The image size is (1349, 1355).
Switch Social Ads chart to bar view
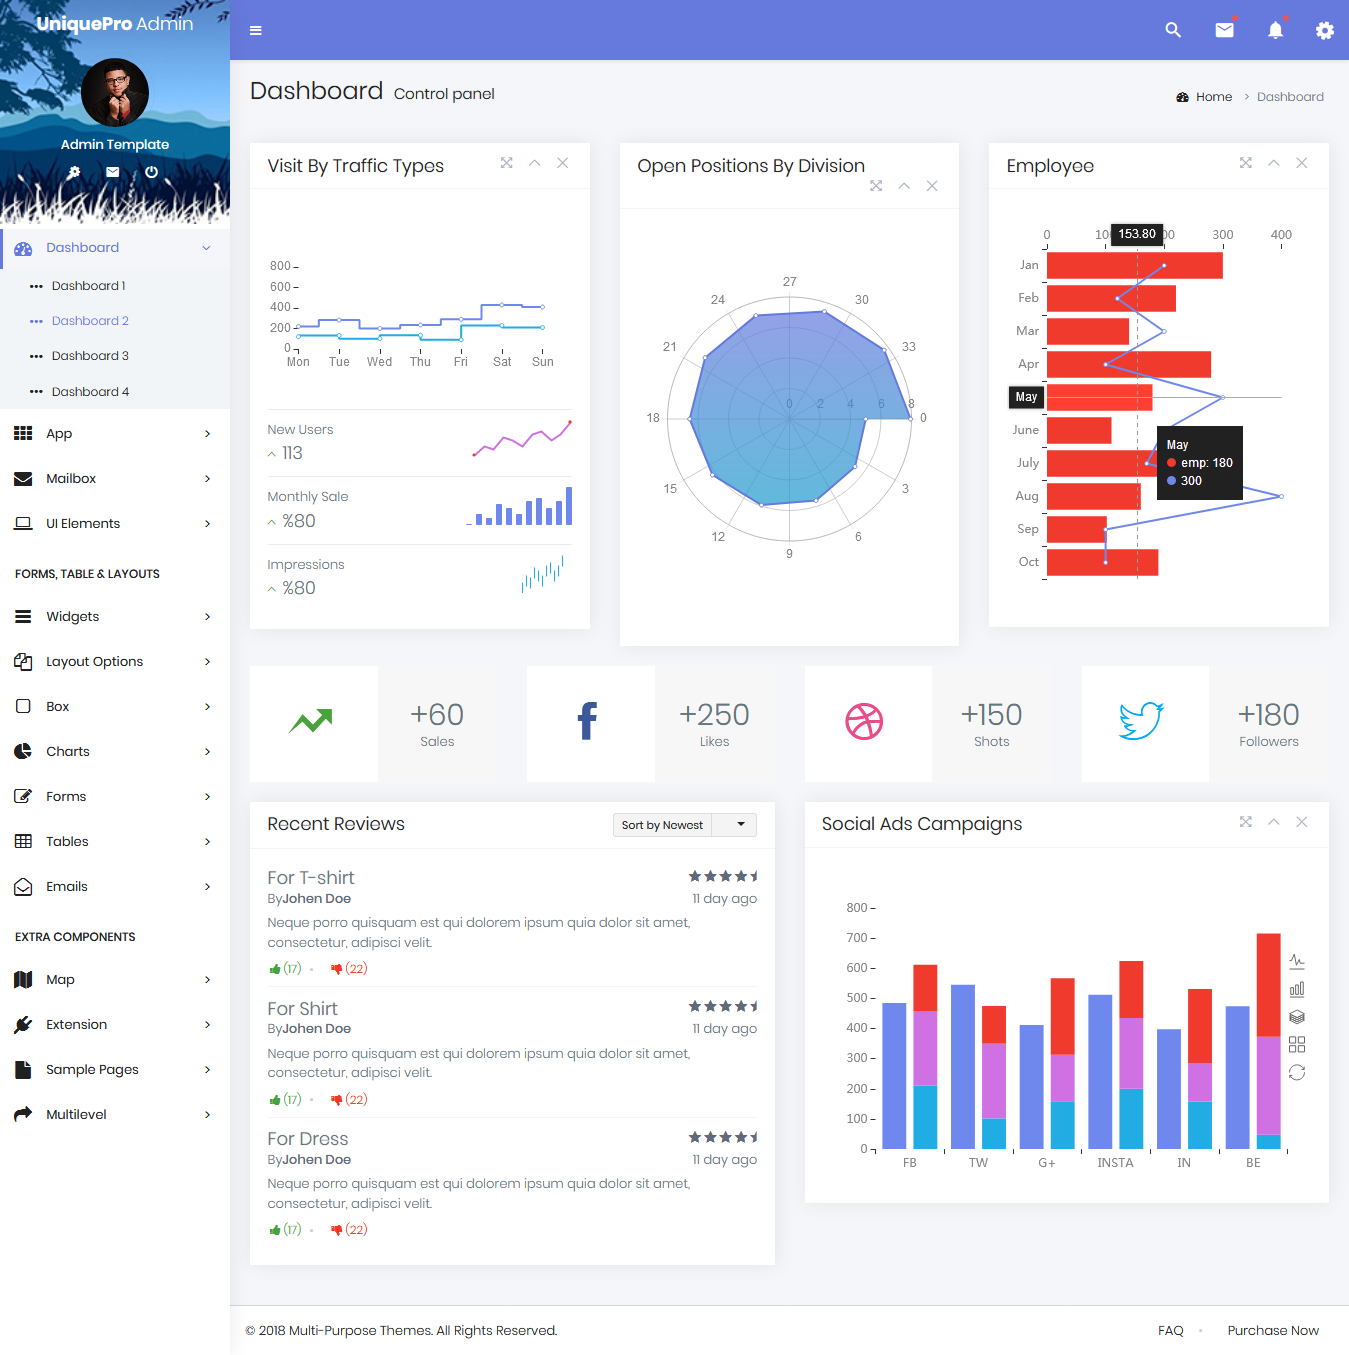click(x=1297, y=989)
